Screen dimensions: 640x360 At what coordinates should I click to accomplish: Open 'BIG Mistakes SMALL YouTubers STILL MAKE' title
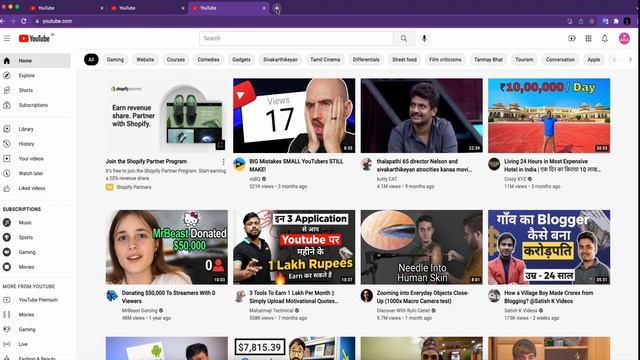[296, 165]
